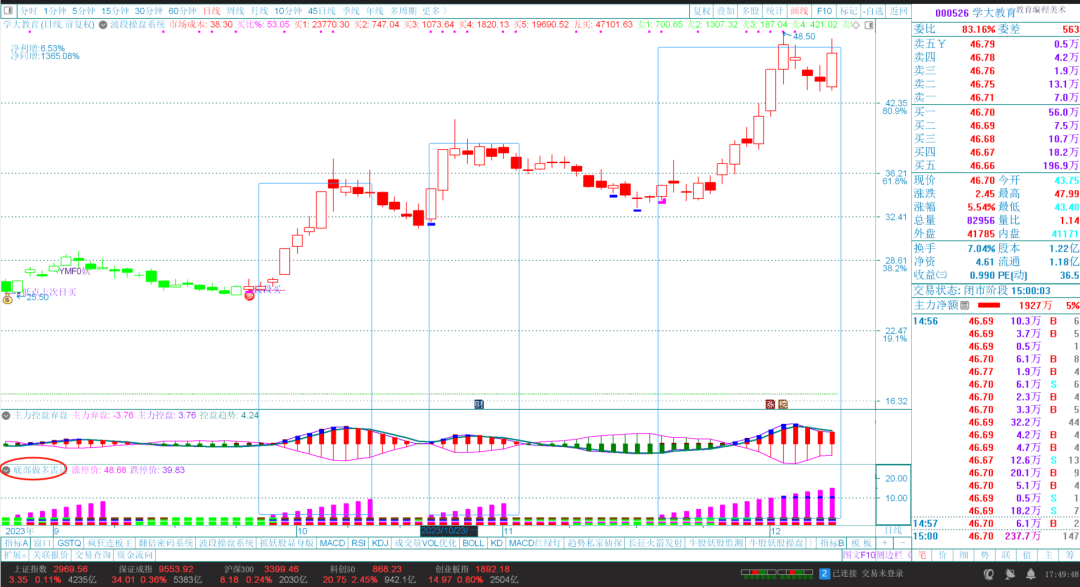Select the BOLL indicator tab
Viewport: 1080px width, 587px height.
tap(473, 543)
